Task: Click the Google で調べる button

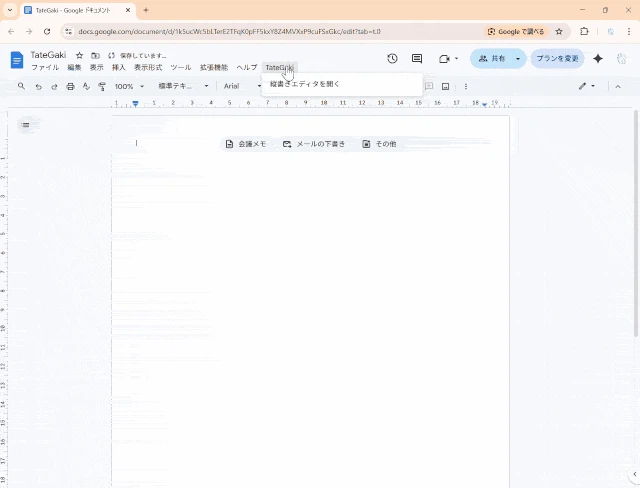Action: (516, 31)
